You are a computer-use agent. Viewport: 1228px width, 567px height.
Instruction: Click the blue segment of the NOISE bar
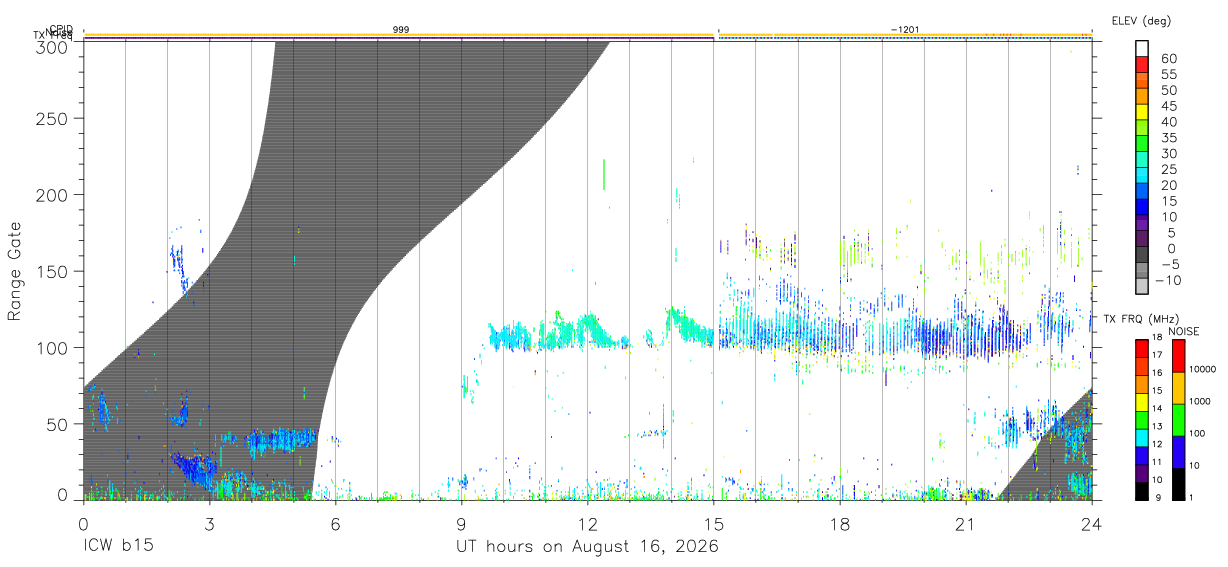point(1178,452)
